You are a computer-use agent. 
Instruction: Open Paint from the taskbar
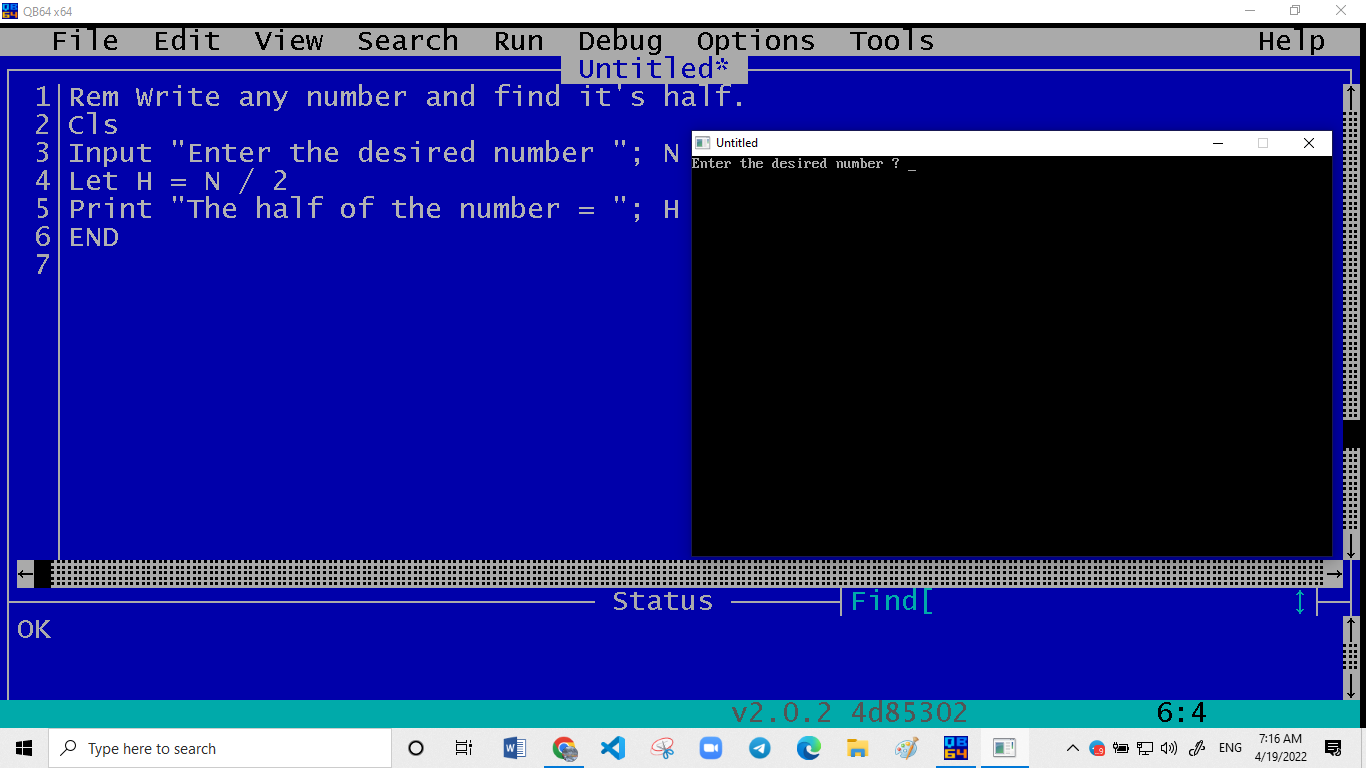coord(906,748)
